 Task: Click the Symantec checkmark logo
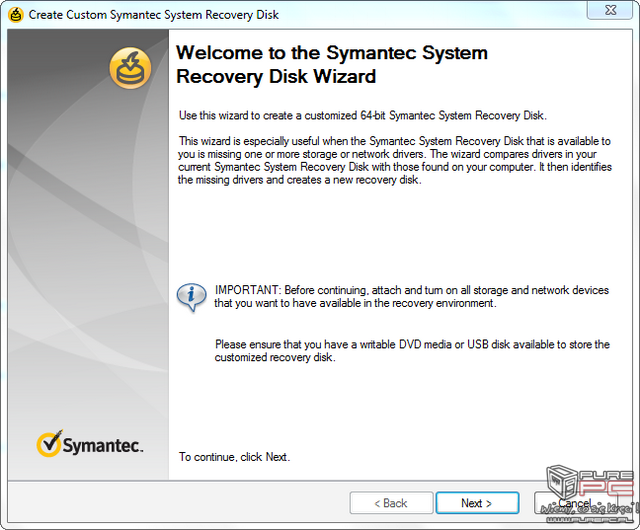(89, 443)
